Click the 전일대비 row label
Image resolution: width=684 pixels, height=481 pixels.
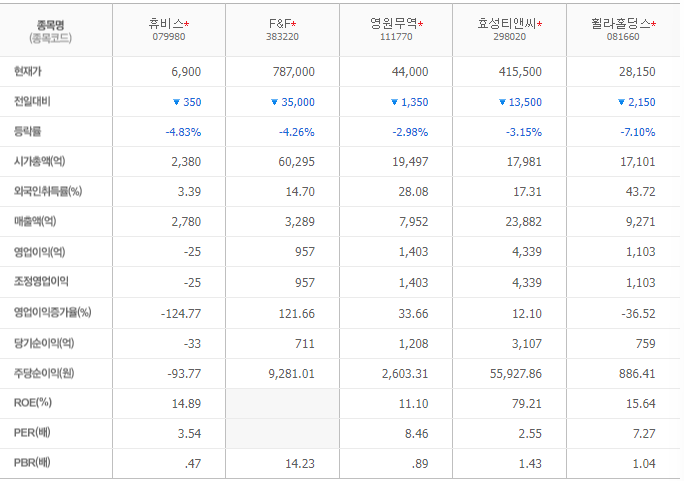pyautogui.click(x=32, y=102)
